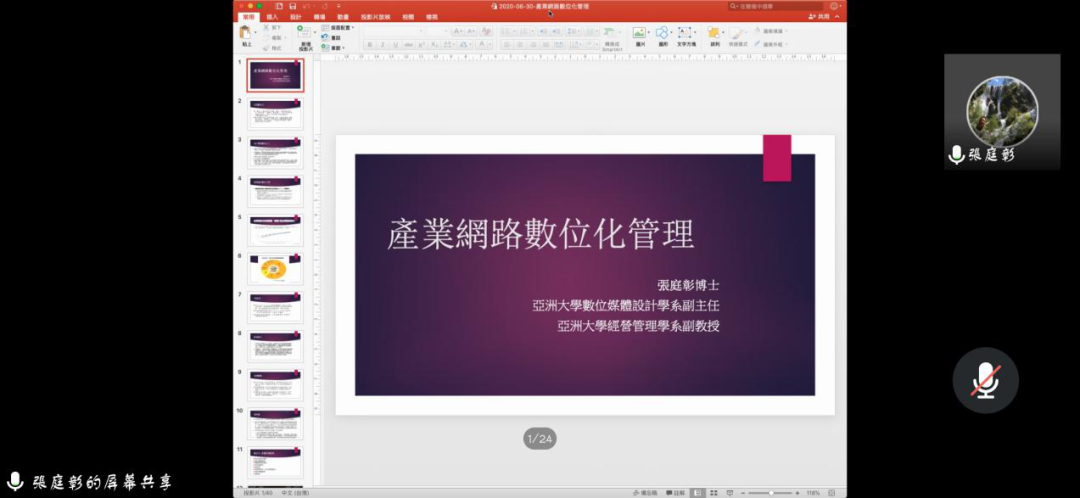The image size is (1080, 498).
Task: Unmute the crossed-out microphone button
Action: pyautogui.click(x=986, y=380)
